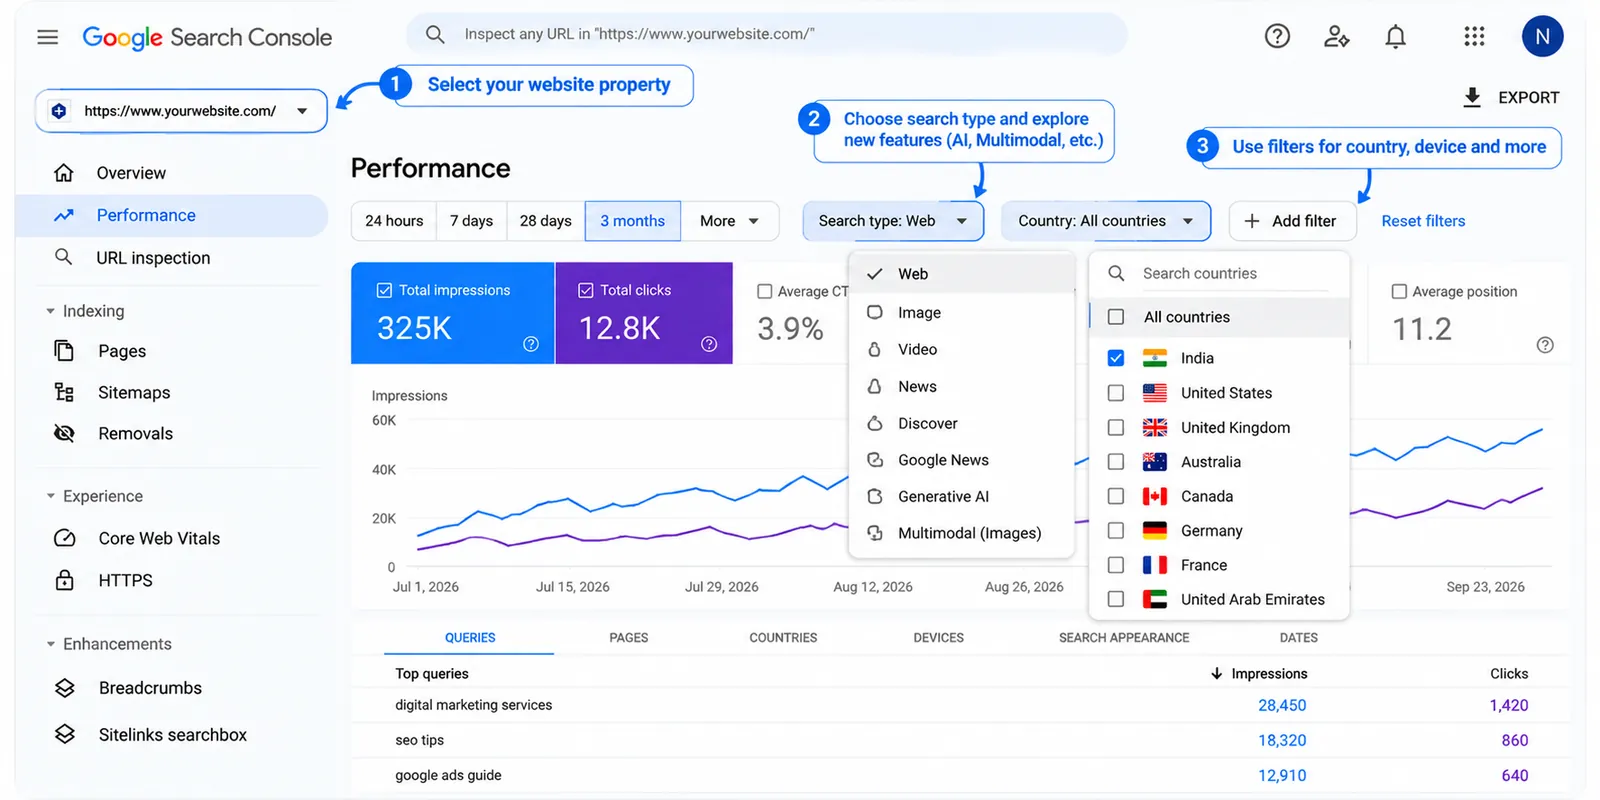This screenshot has height=800, width=1600.
Task: Open the Search type: Web dropdown
Action: [x=893, y=221]
